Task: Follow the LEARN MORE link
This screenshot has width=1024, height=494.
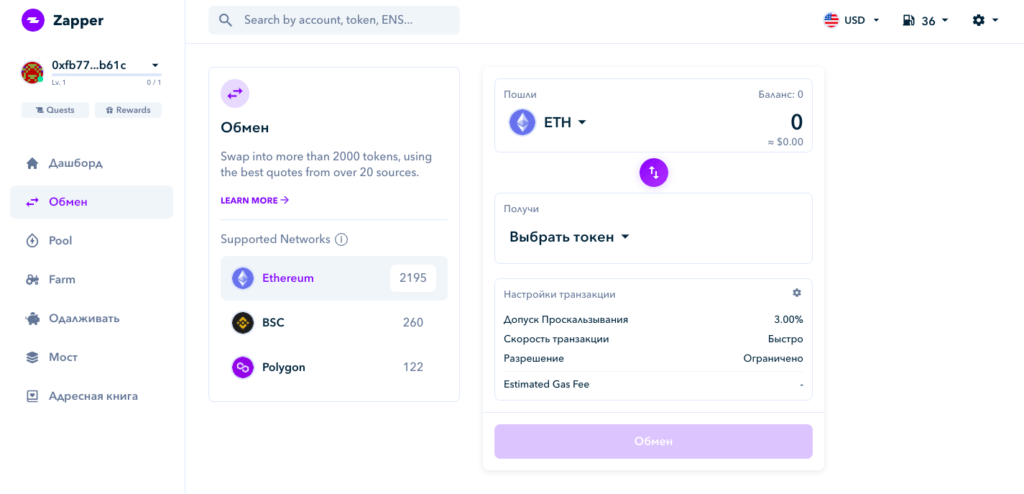Action: pyautogui.click(x=254, y=200)
